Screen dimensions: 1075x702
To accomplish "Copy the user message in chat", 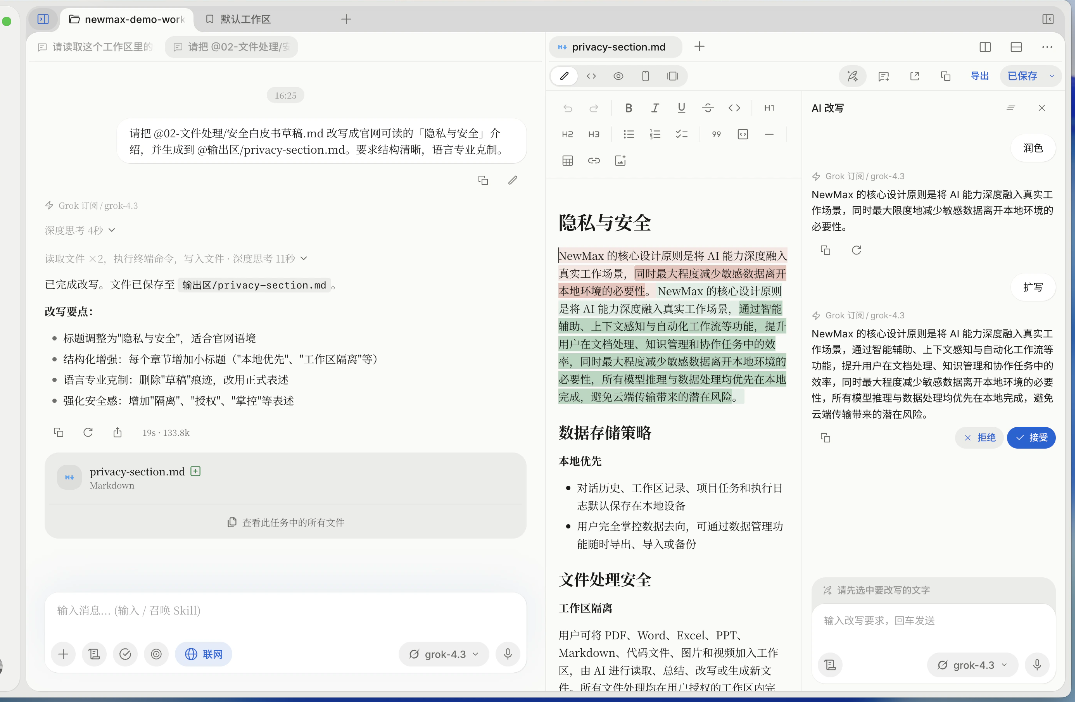I will coord(483,180).
